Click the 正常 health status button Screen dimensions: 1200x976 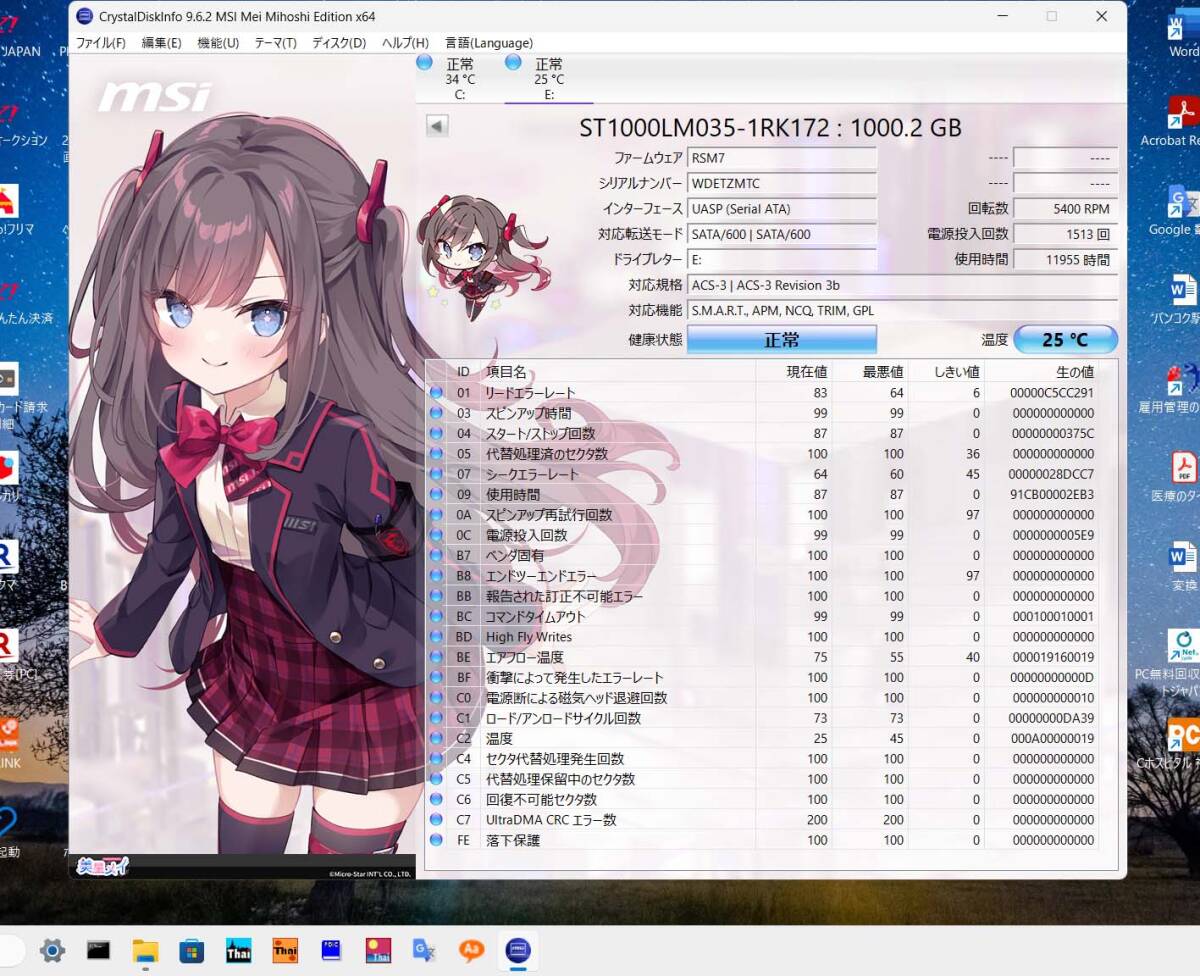pos(781,340)
